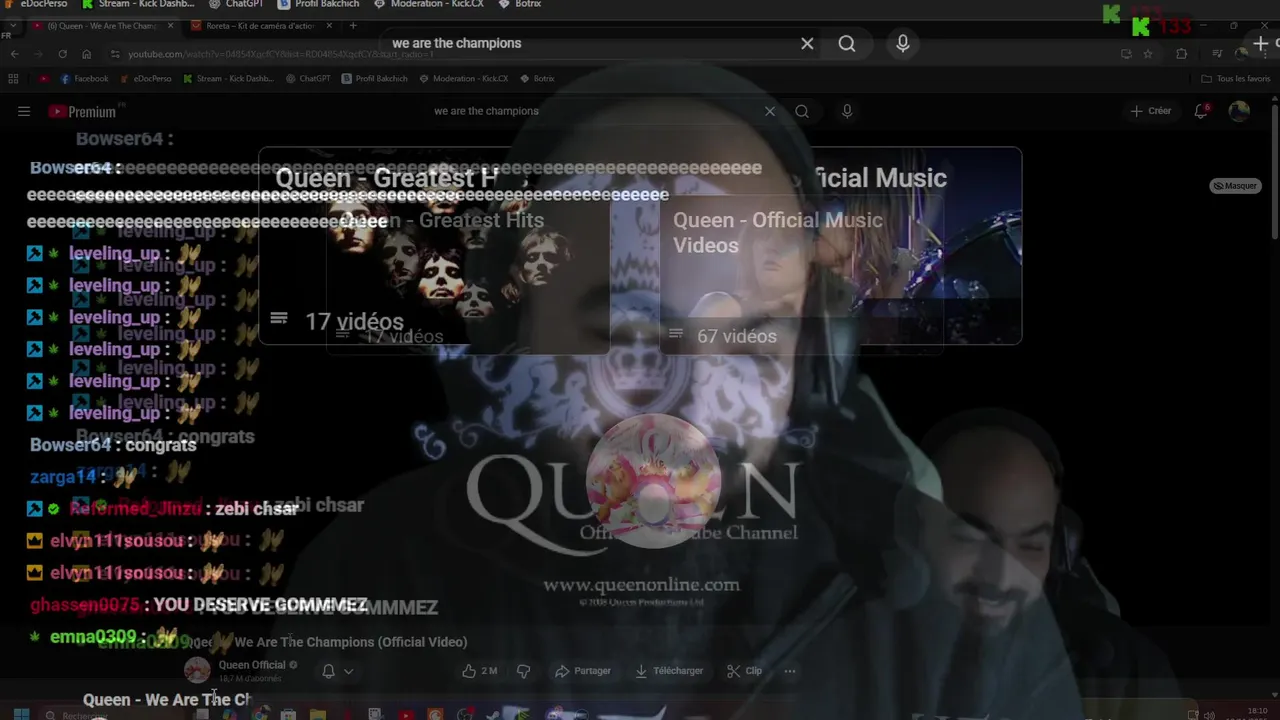
Task: Like the video showing 2 M likes
Action: (x=479, y=671)
